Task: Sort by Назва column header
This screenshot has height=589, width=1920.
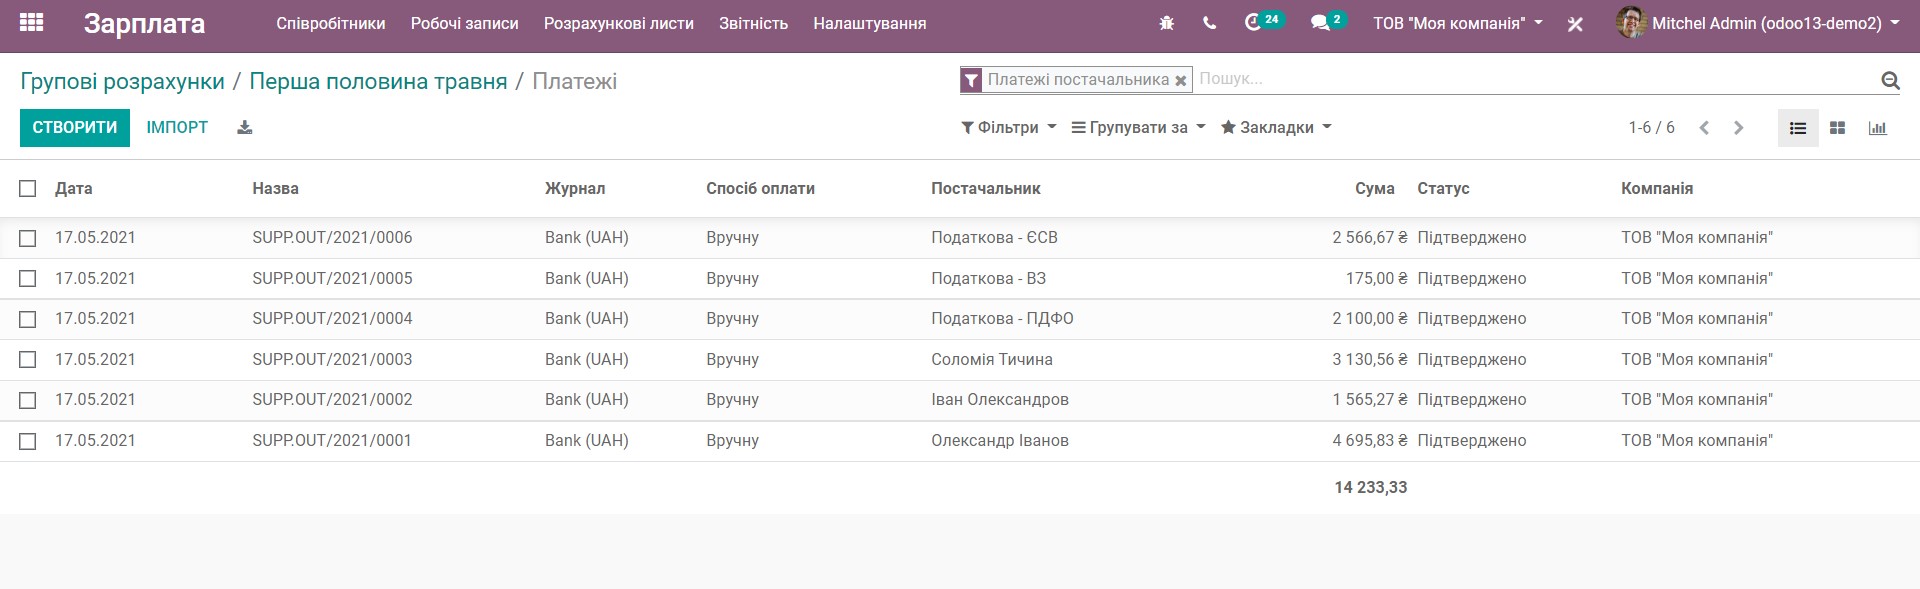Action: point(275,188)
